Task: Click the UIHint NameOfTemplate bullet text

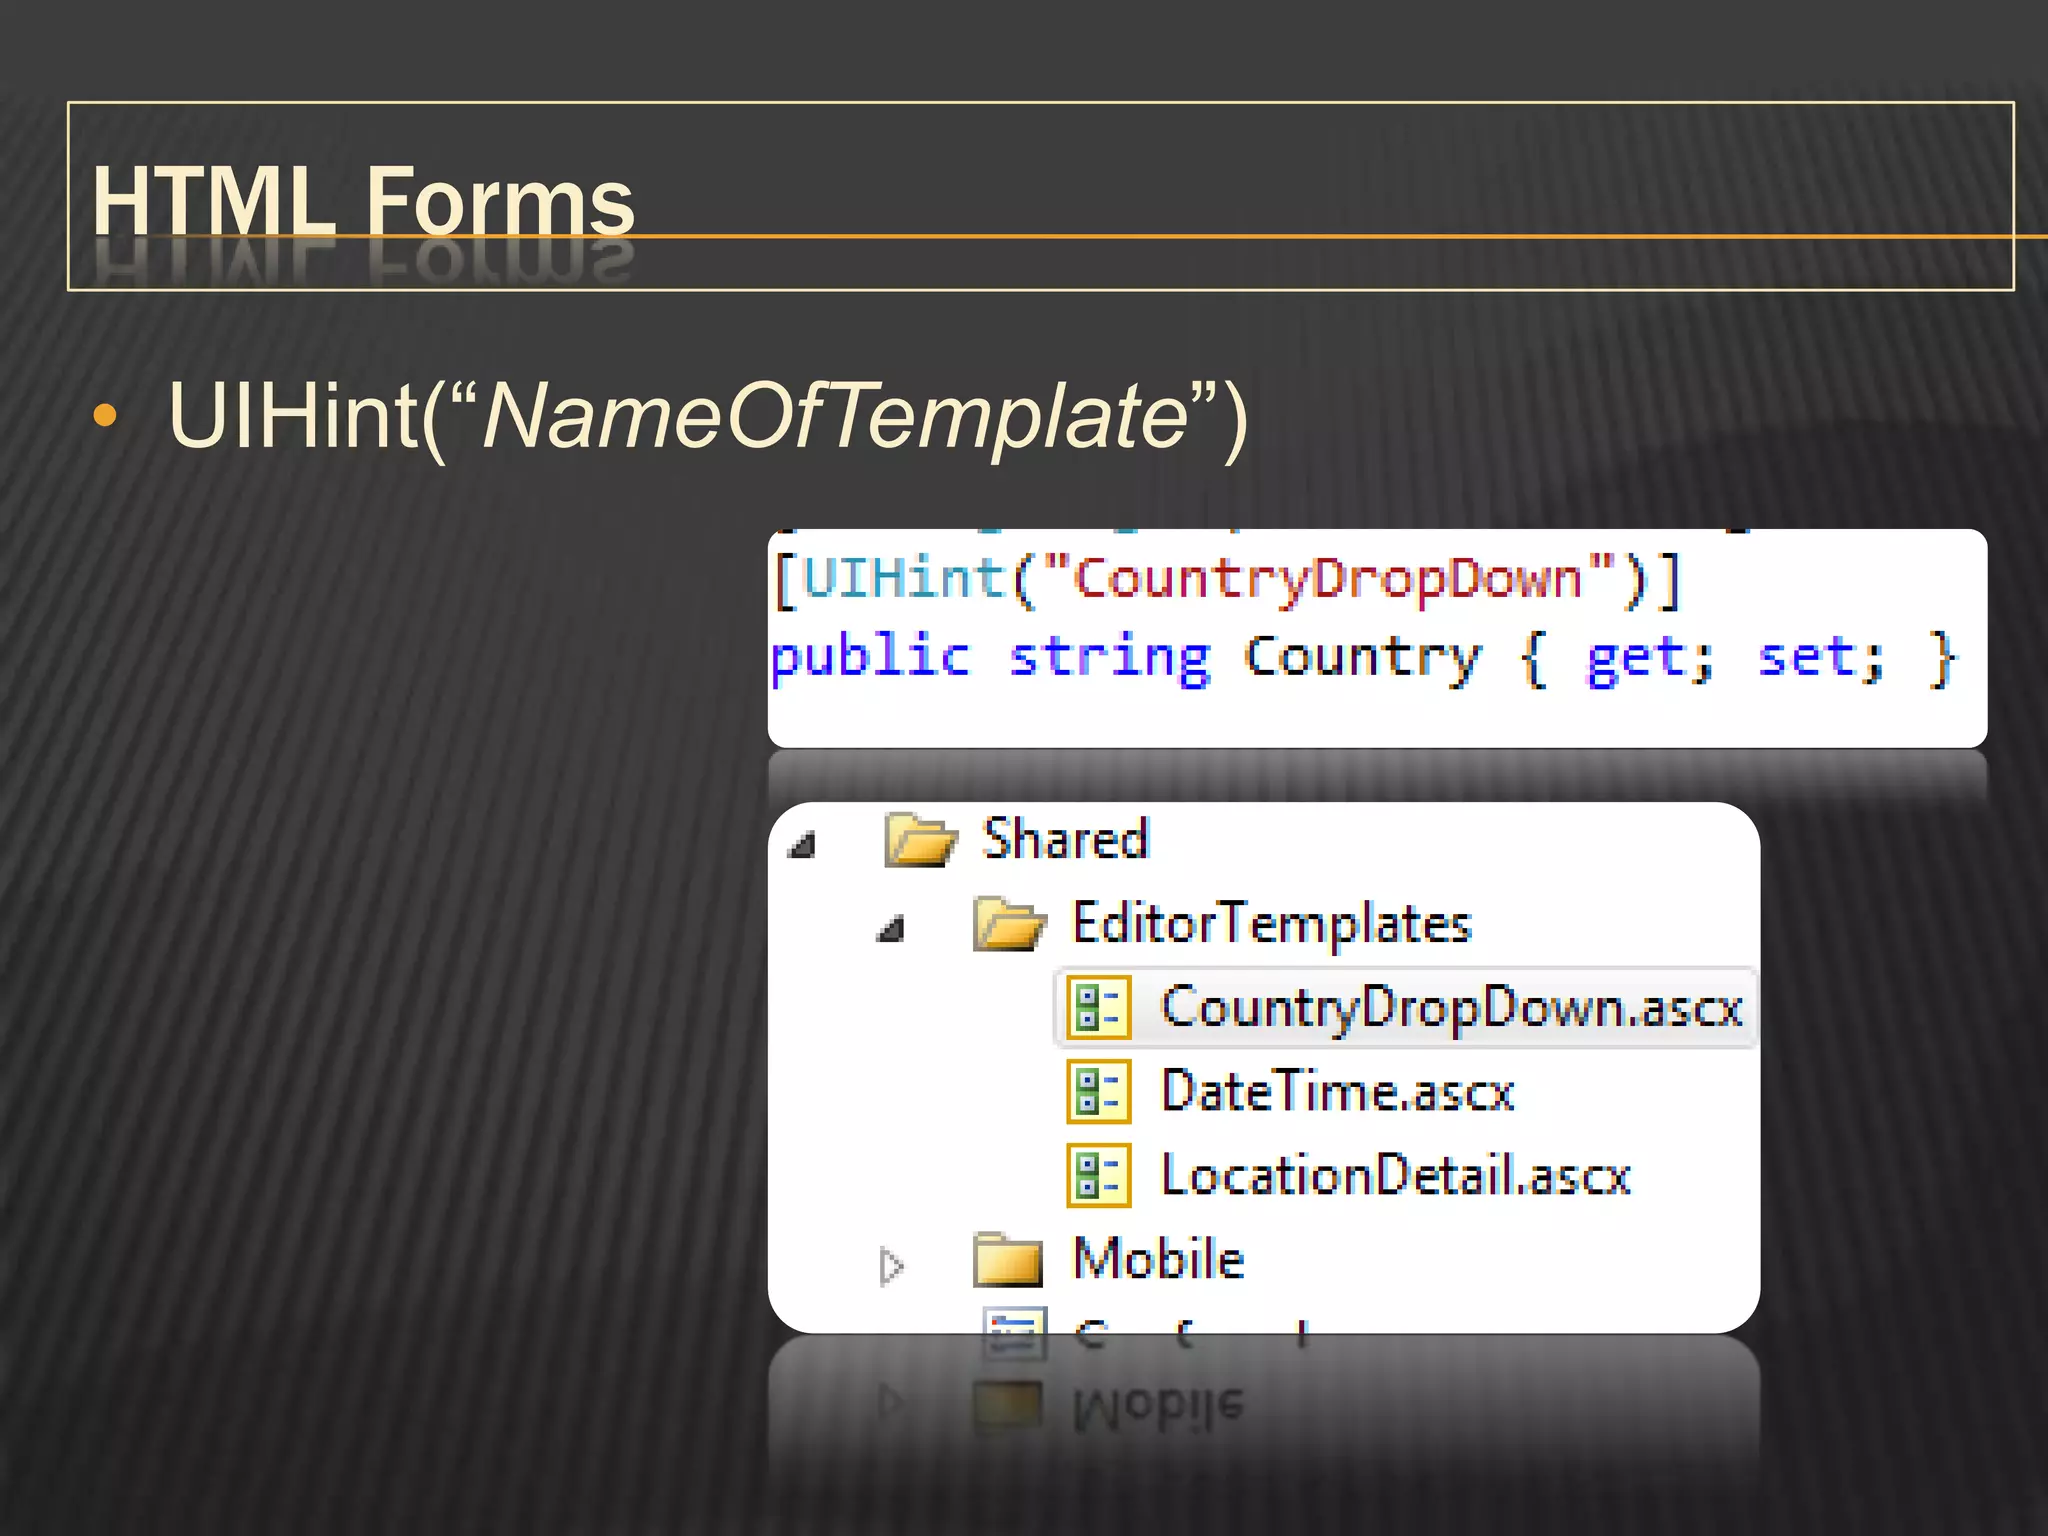Action: 708,416
